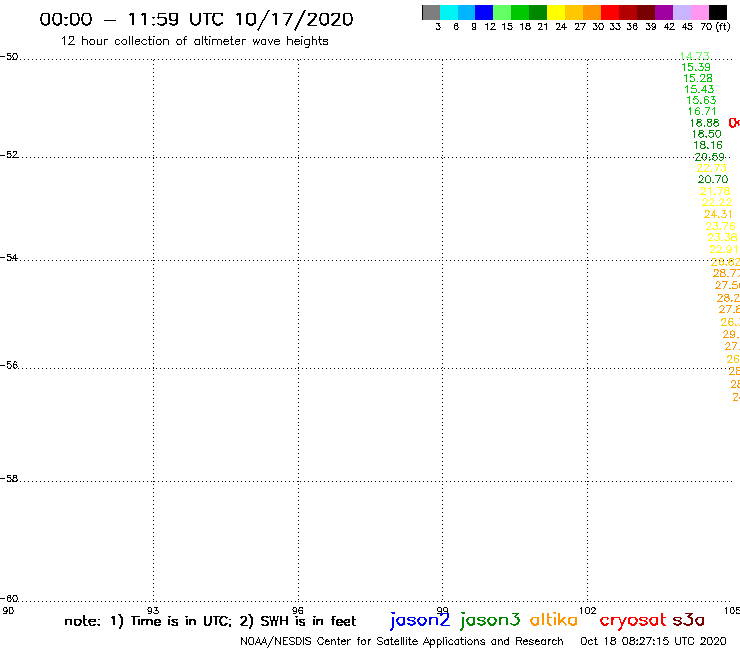Select the orange 24.31 wave height value
This screenshot has height=650, width=740.
(719, 214)
